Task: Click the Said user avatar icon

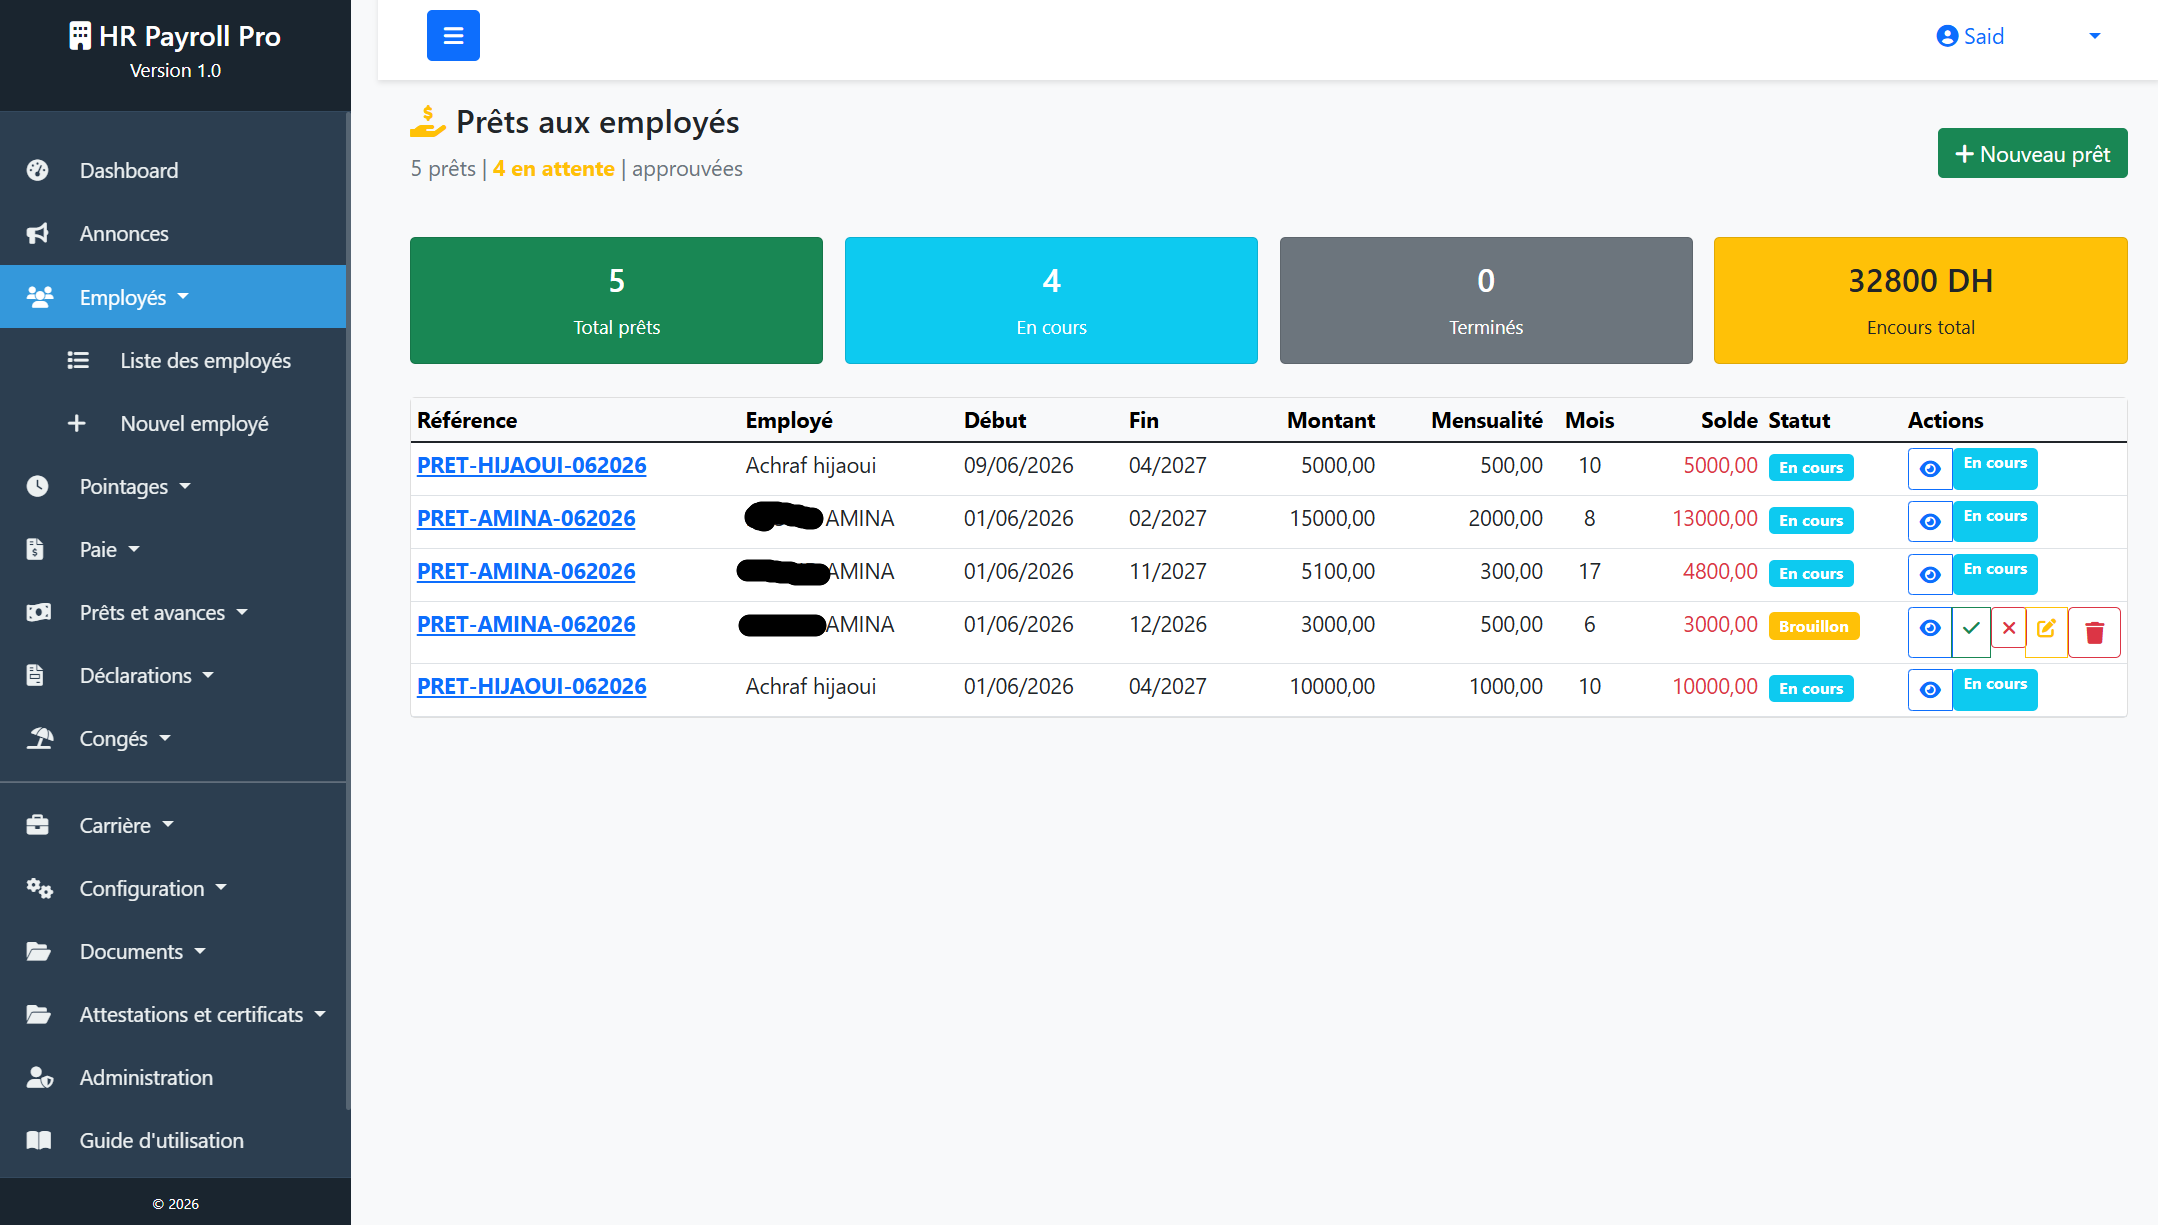Action: click(x=1946, y=36)
